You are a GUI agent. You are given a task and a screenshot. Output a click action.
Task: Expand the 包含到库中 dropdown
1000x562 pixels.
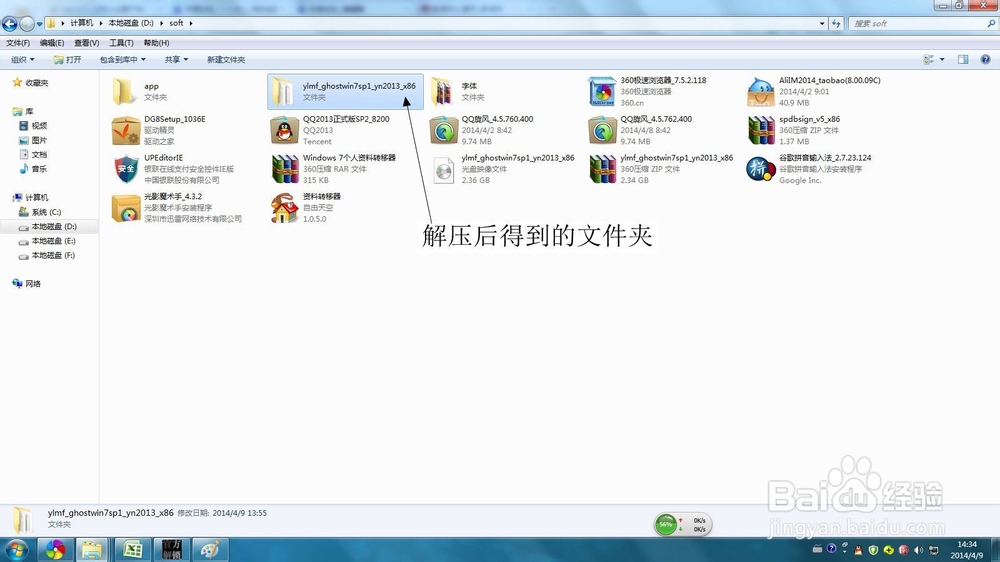(122, 59)
